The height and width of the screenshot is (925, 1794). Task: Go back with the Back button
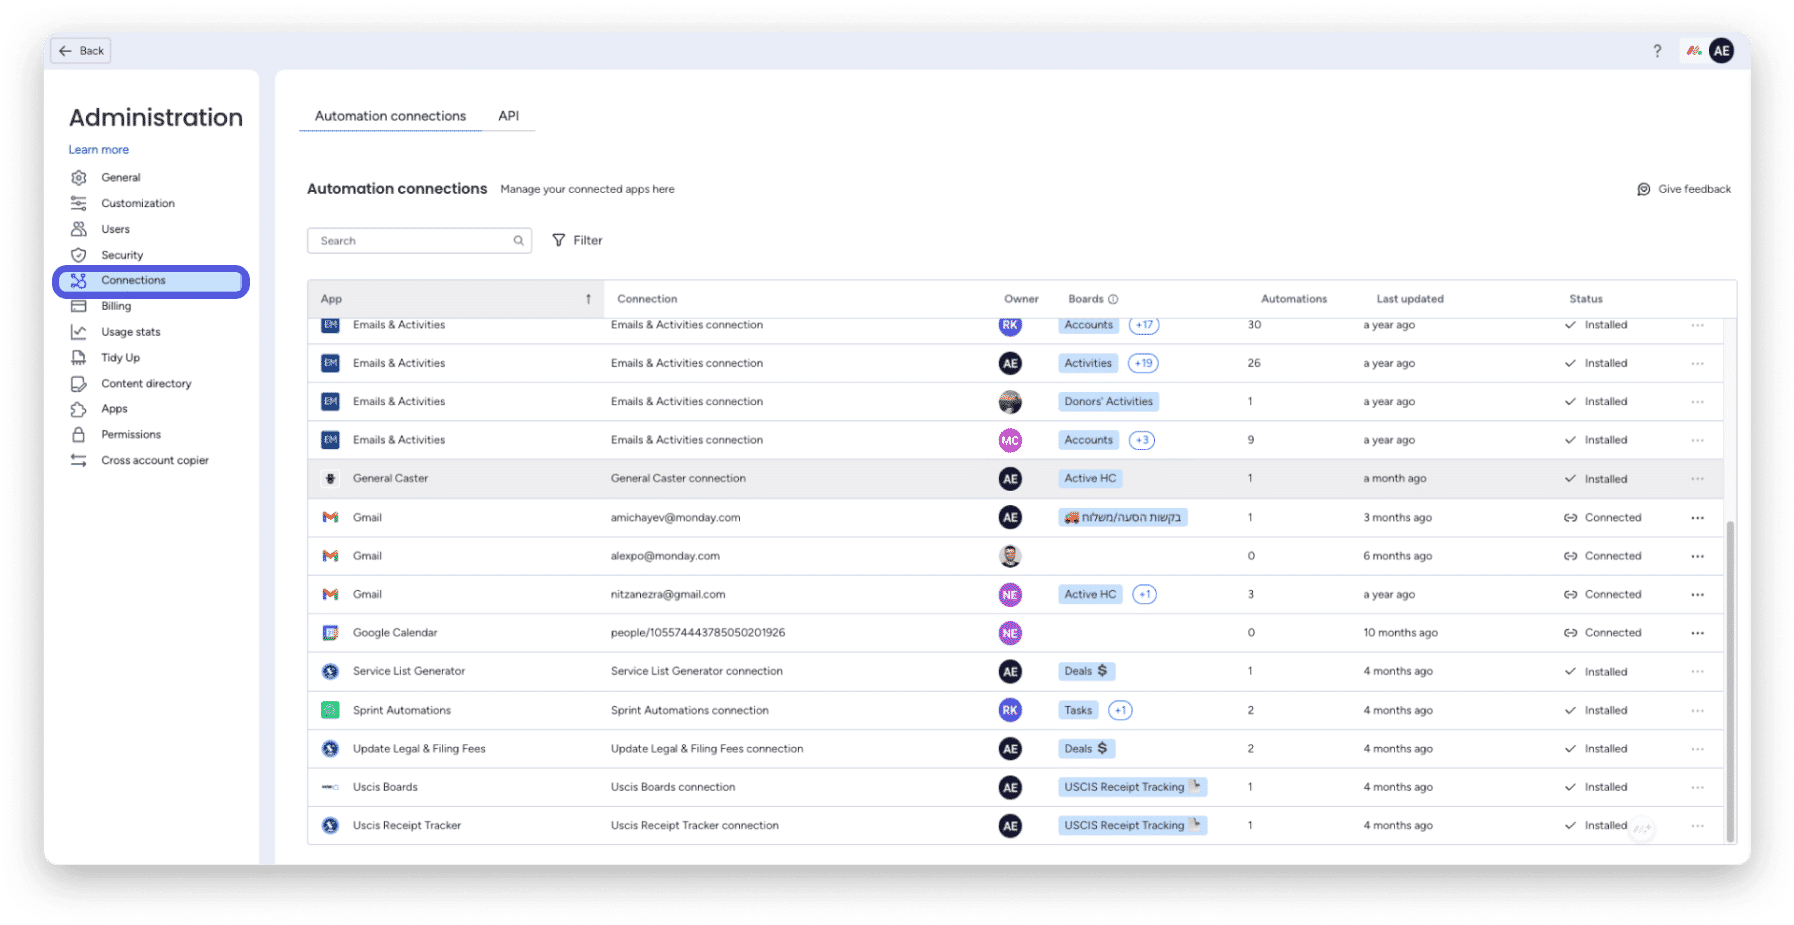[x=81, y=51]
